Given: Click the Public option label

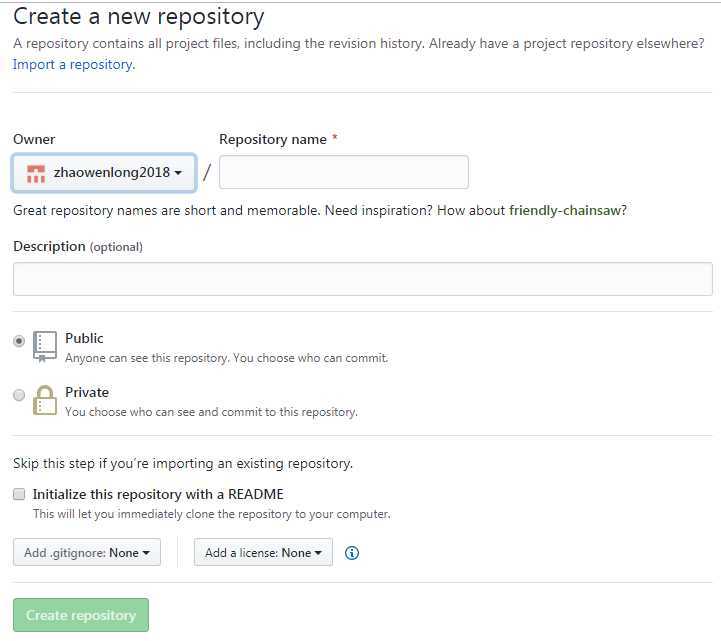Looking at the screenshot, I should [84, 338].
